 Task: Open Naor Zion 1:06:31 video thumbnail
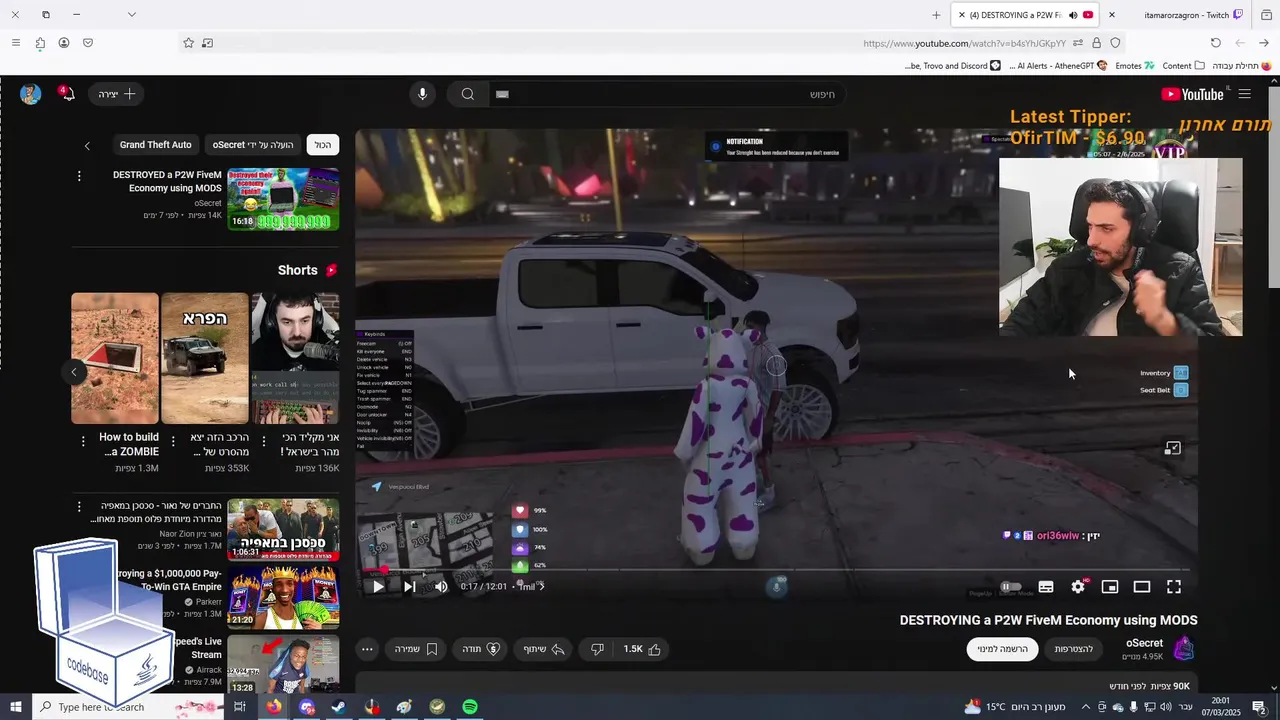(283, 530)
